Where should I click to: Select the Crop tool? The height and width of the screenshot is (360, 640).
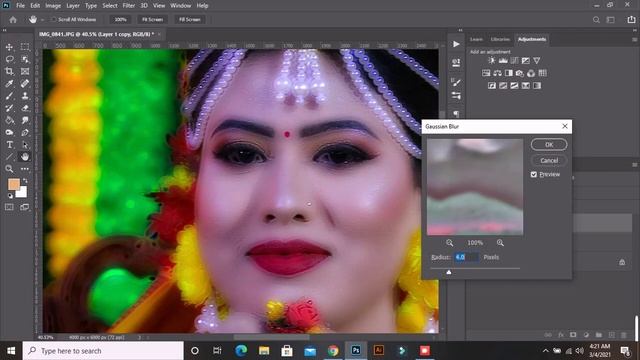[x=9, y=71]
